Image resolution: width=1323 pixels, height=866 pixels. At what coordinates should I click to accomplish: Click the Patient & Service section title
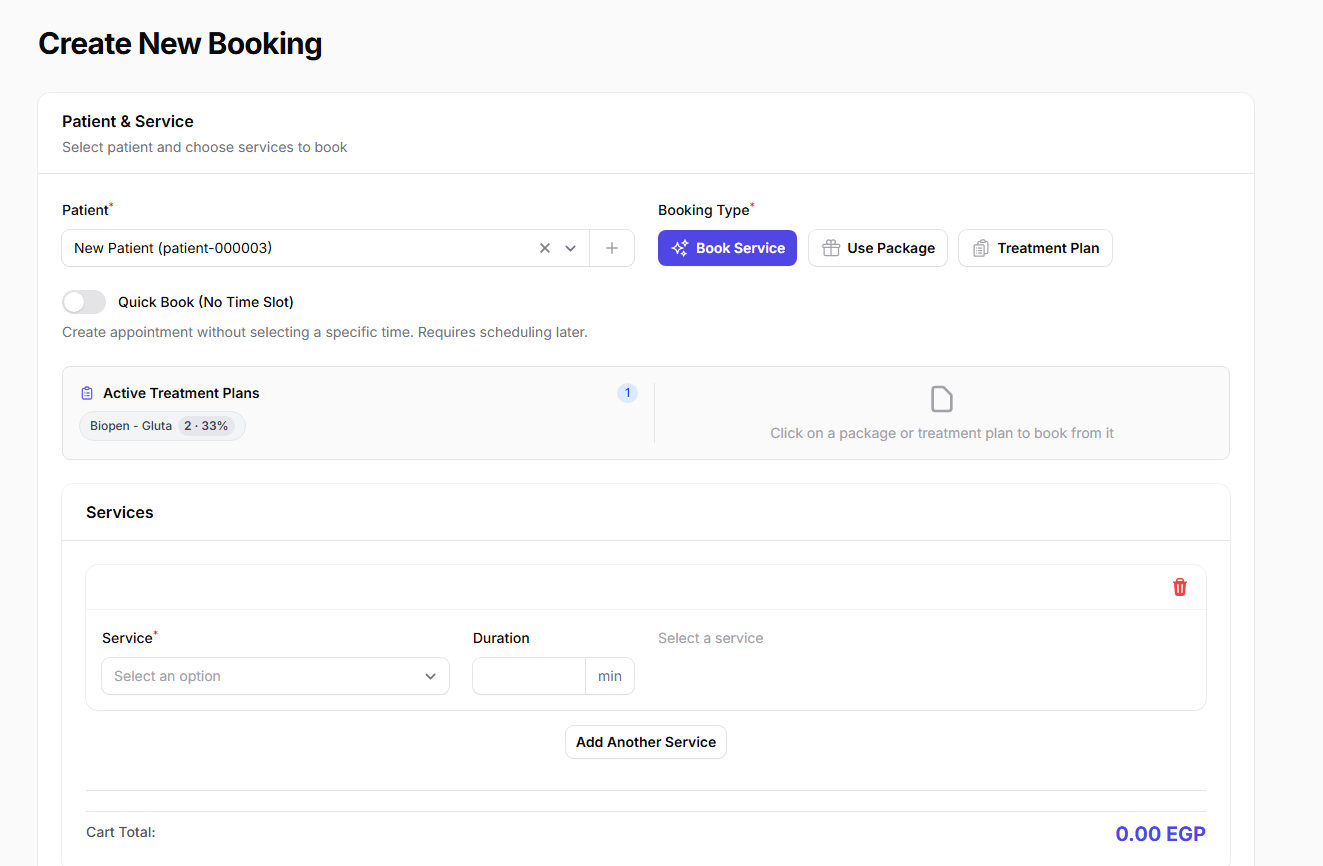coord(128,121)
